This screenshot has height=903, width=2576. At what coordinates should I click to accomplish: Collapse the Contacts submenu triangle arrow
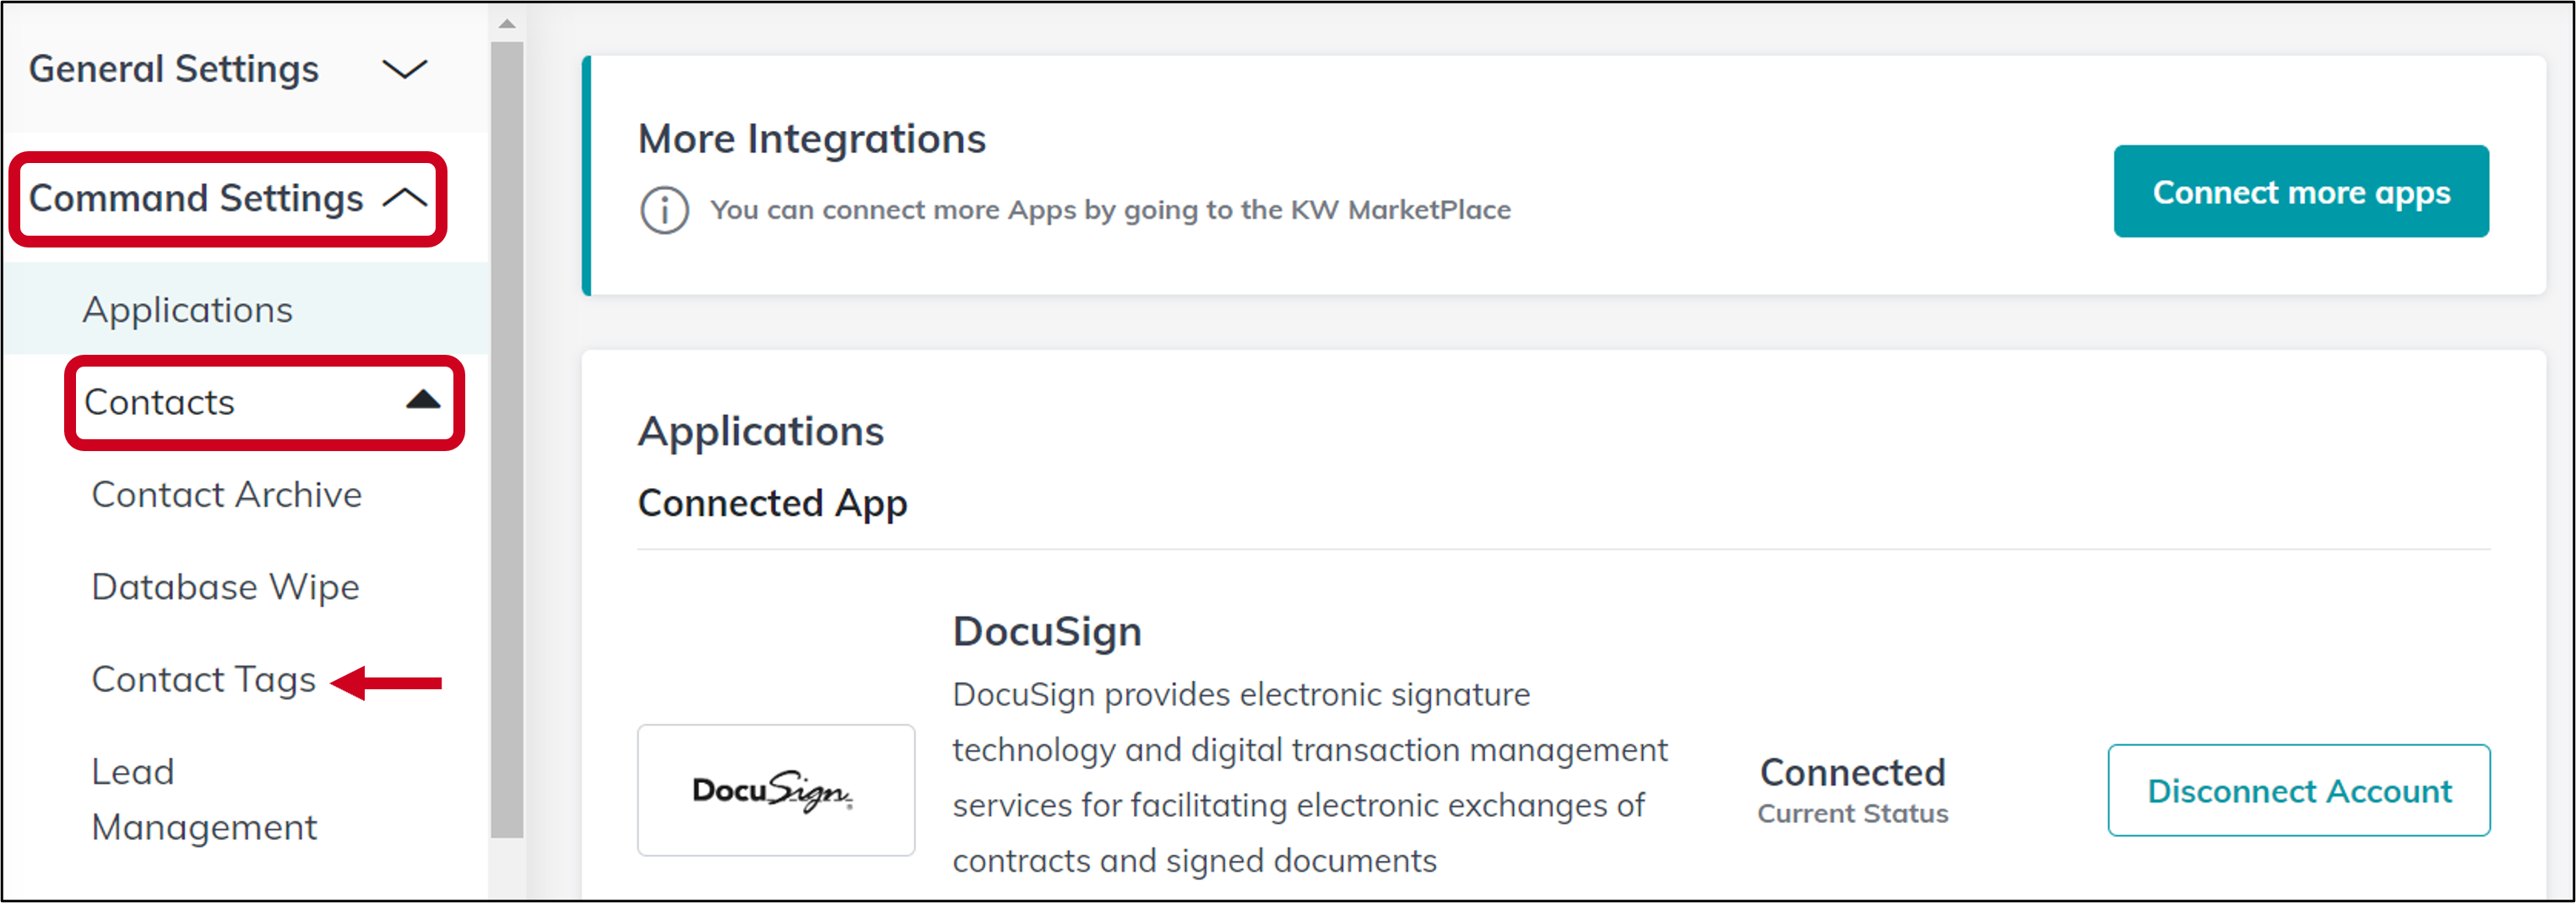click(x=423, y=400)
